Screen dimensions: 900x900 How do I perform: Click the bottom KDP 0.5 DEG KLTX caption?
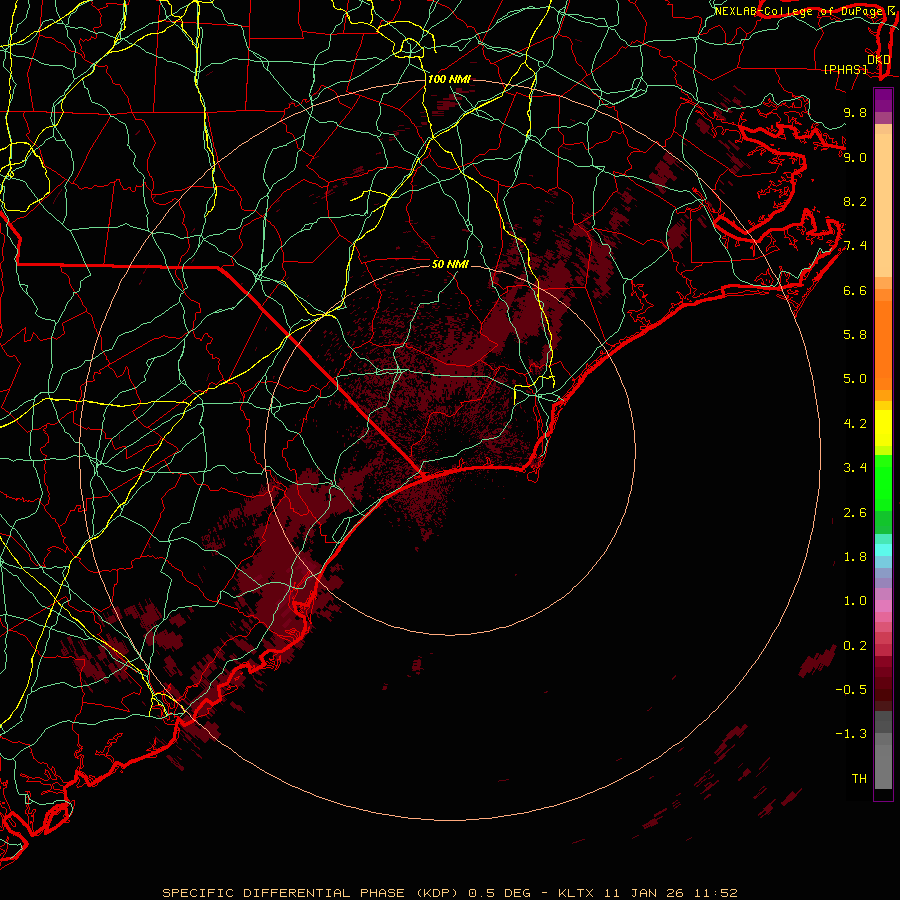(450, 893)
